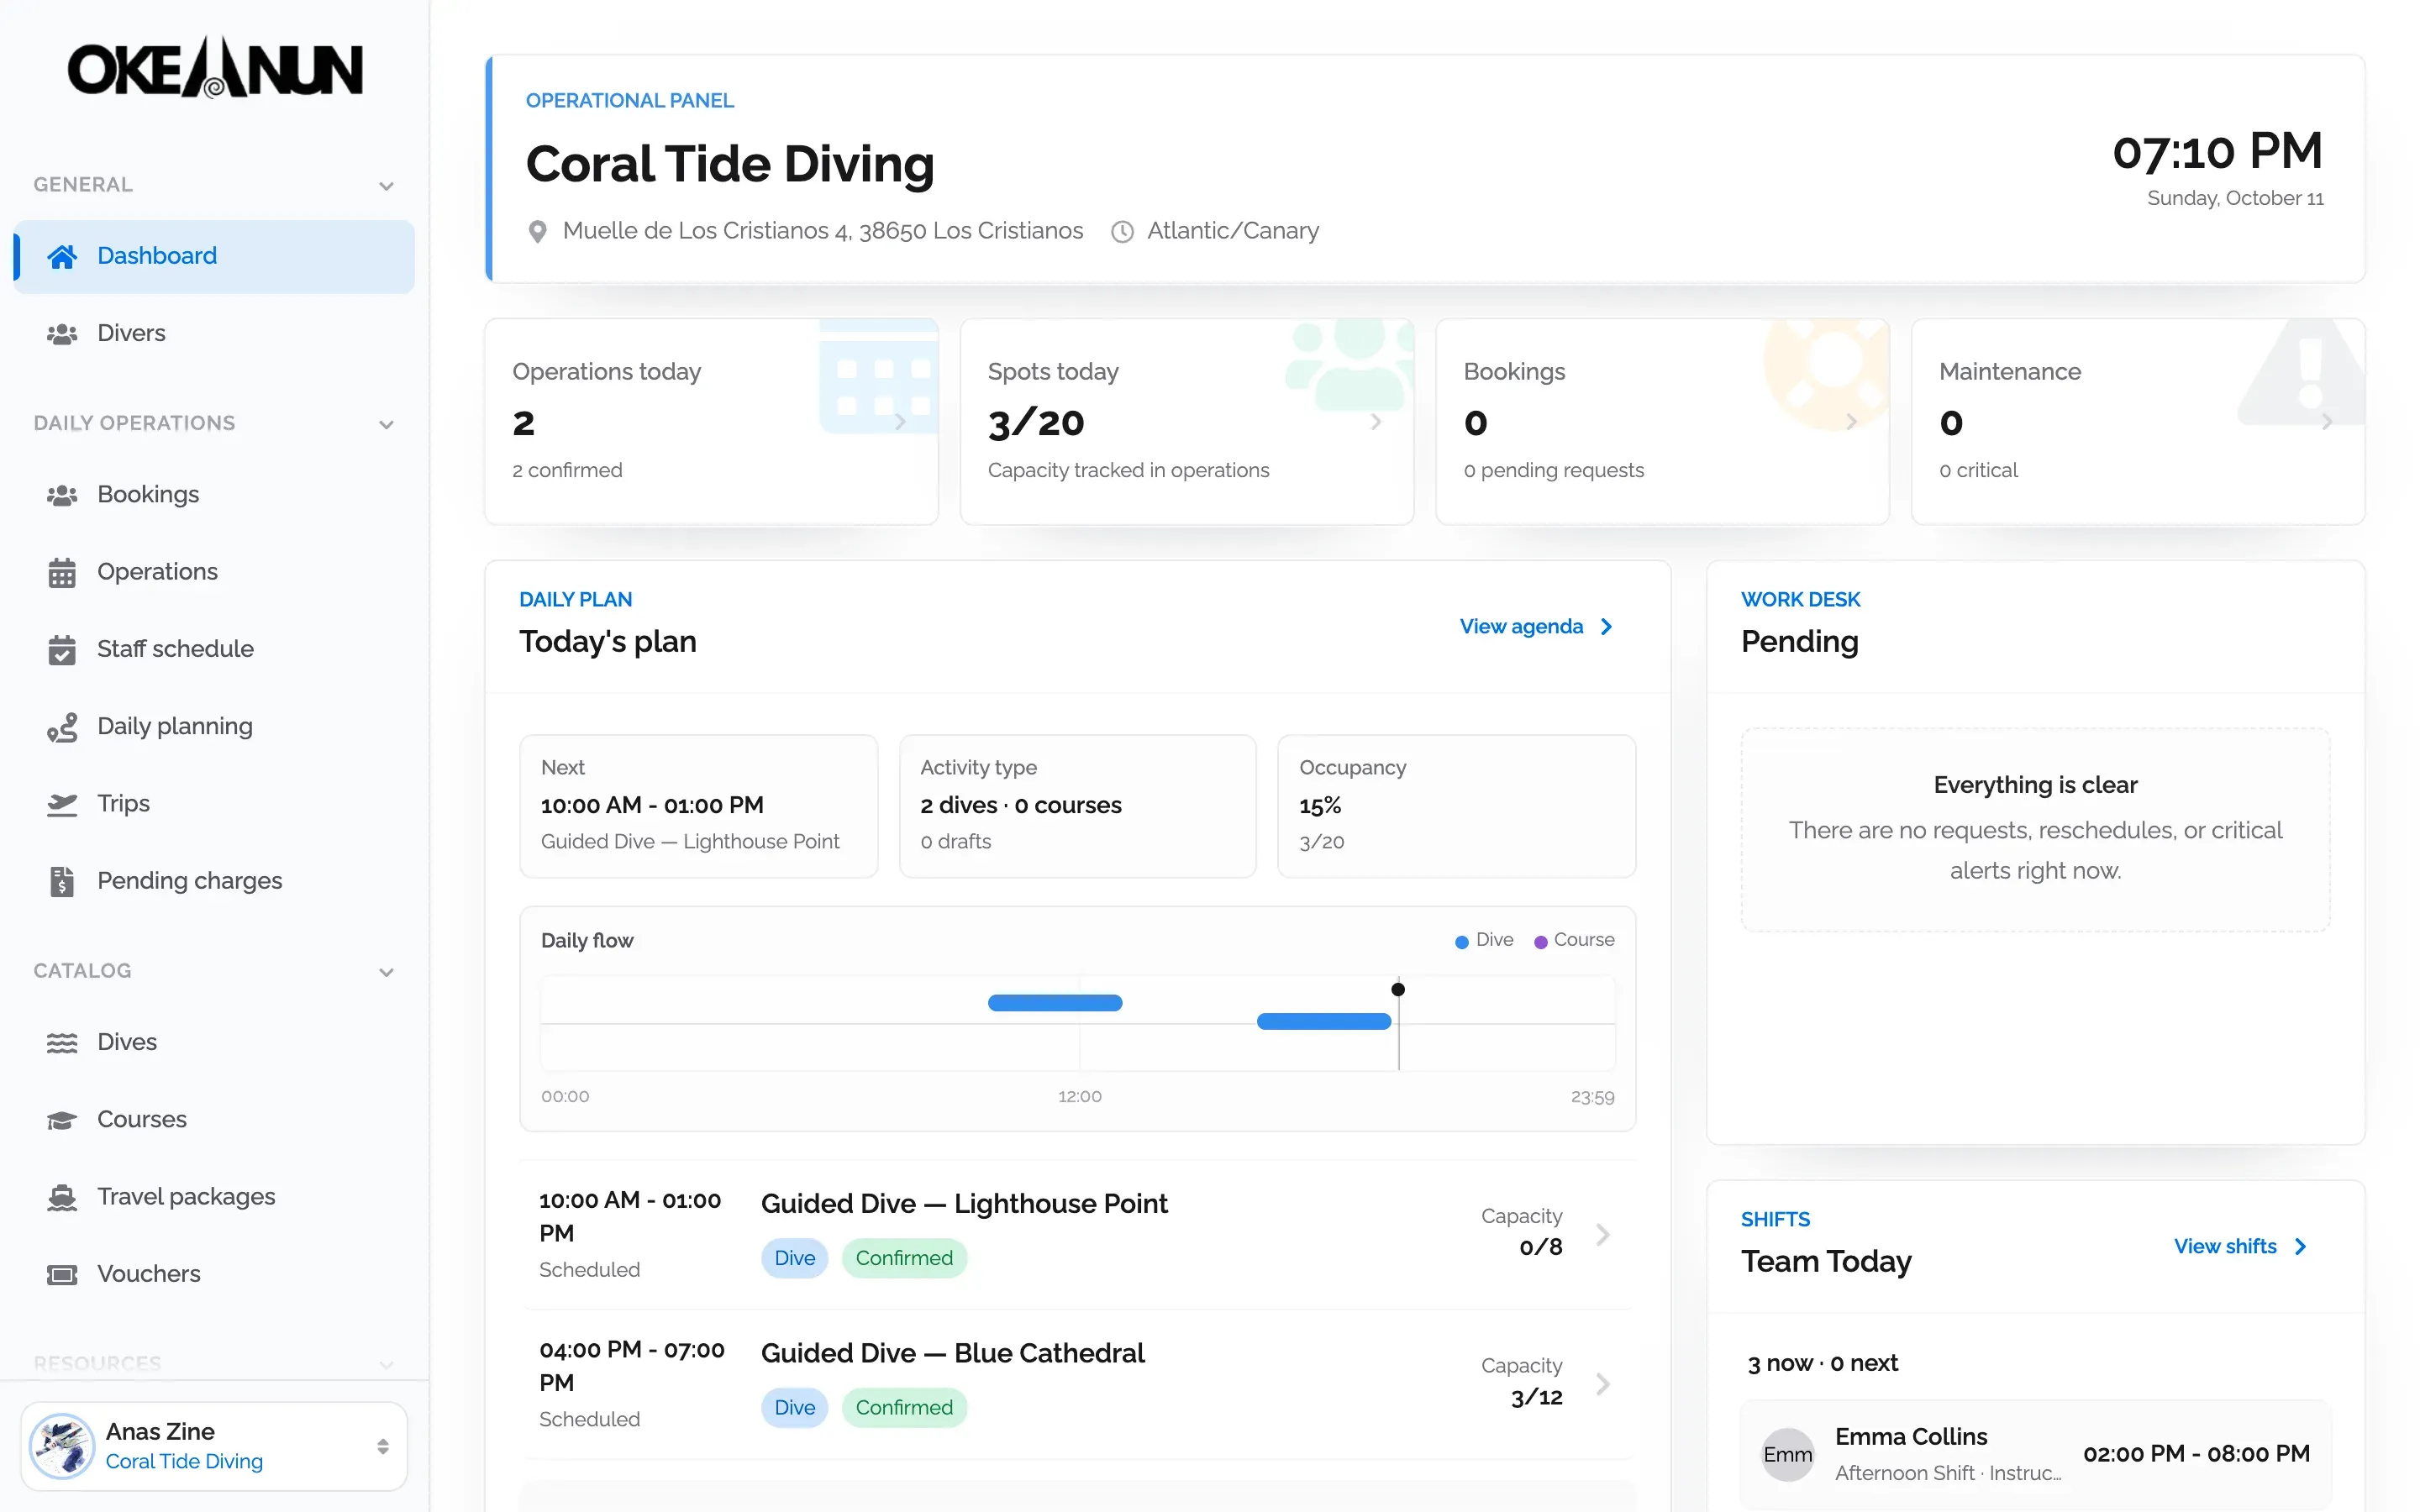Viewport: 2420px width, 1512px height.
Task: Click the Pending charges invoice icon
Action: coord(62,881)
